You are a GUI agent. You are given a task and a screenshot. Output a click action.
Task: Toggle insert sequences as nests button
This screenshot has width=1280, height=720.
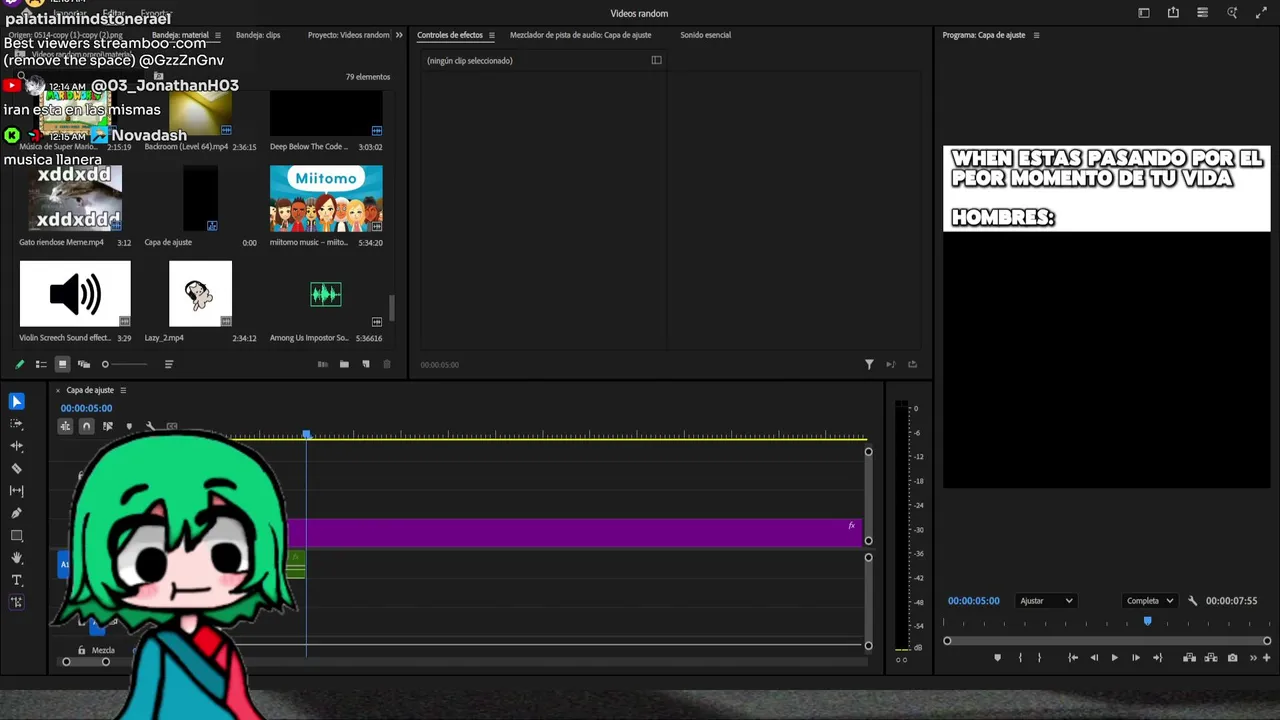65,426
